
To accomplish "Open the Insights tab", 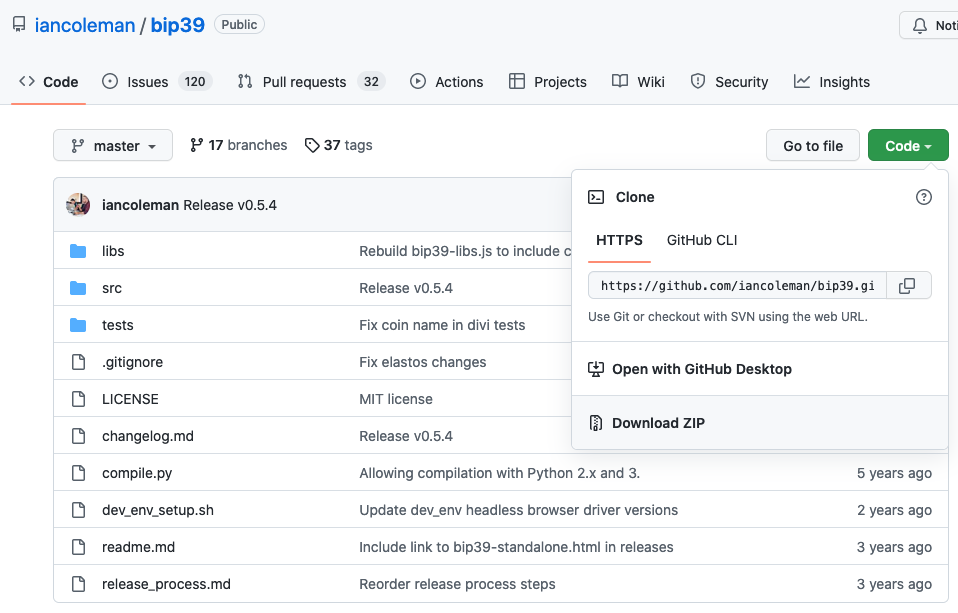I will (832, 82).
